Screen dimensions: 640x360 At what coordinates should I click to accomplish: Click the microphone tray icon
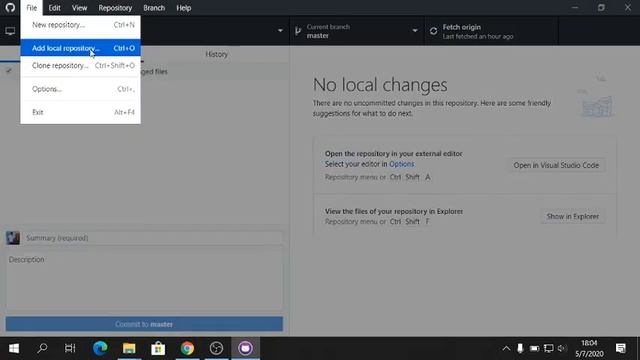(x=520, y=348)
